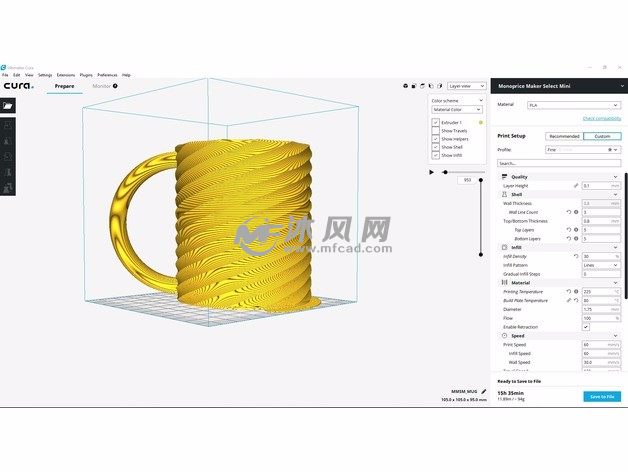Viewport: 628px width, 472px height.
Task: Open the Help menu
Action: coord(126,75)
